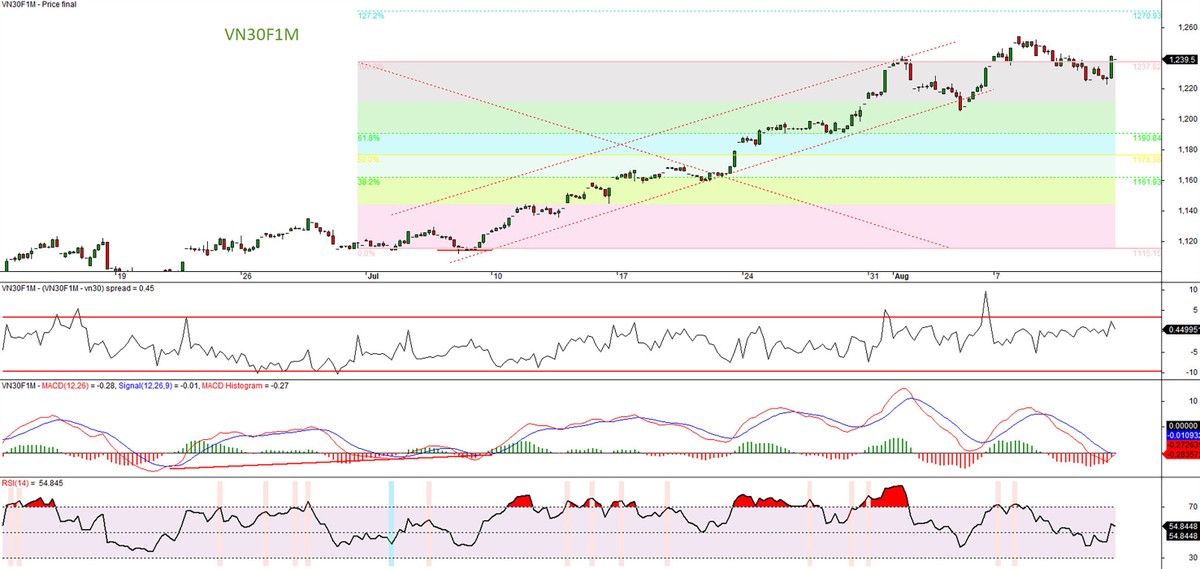Screen dimensions: 1200x569
Task: Click the last green candlestick on price chart
Action: [1113, 67]
